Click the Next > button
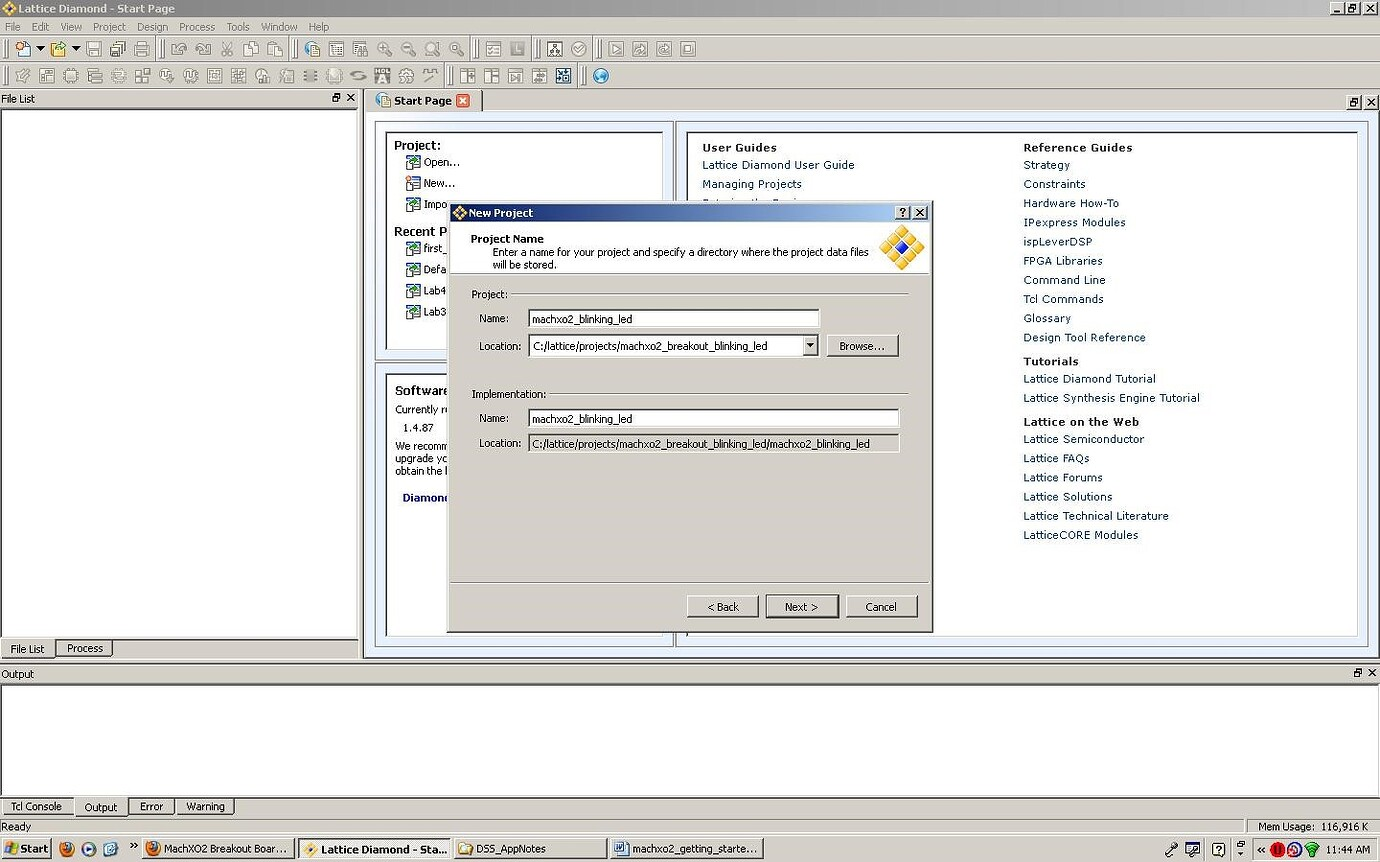 (x=802, y=607)
